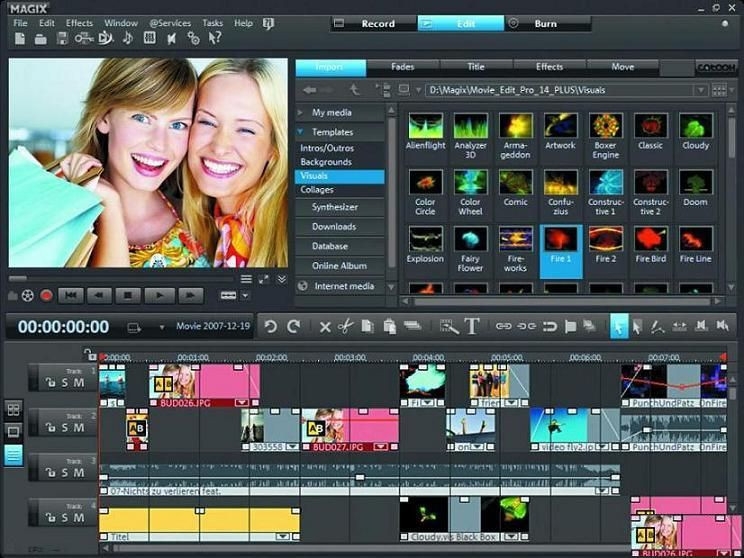Mute track 2 with its M button
Viewport: 744px width, 558px height.
pyautogui.click(x=79, y=428)
